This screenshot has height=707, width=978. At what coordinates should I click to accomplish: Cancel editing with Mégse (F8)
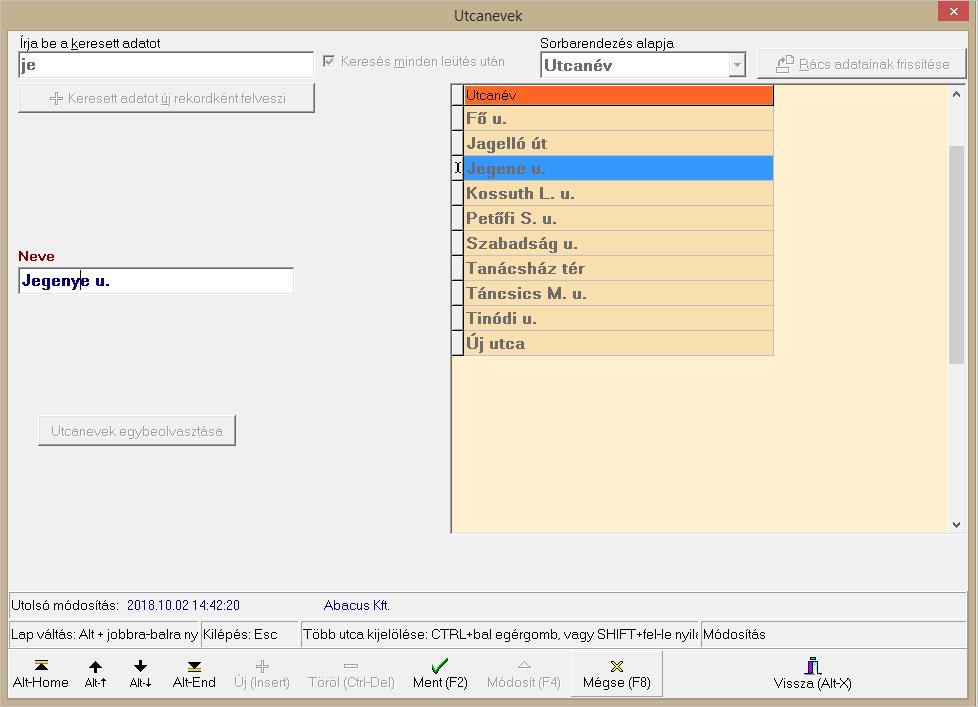coord(617,674)
